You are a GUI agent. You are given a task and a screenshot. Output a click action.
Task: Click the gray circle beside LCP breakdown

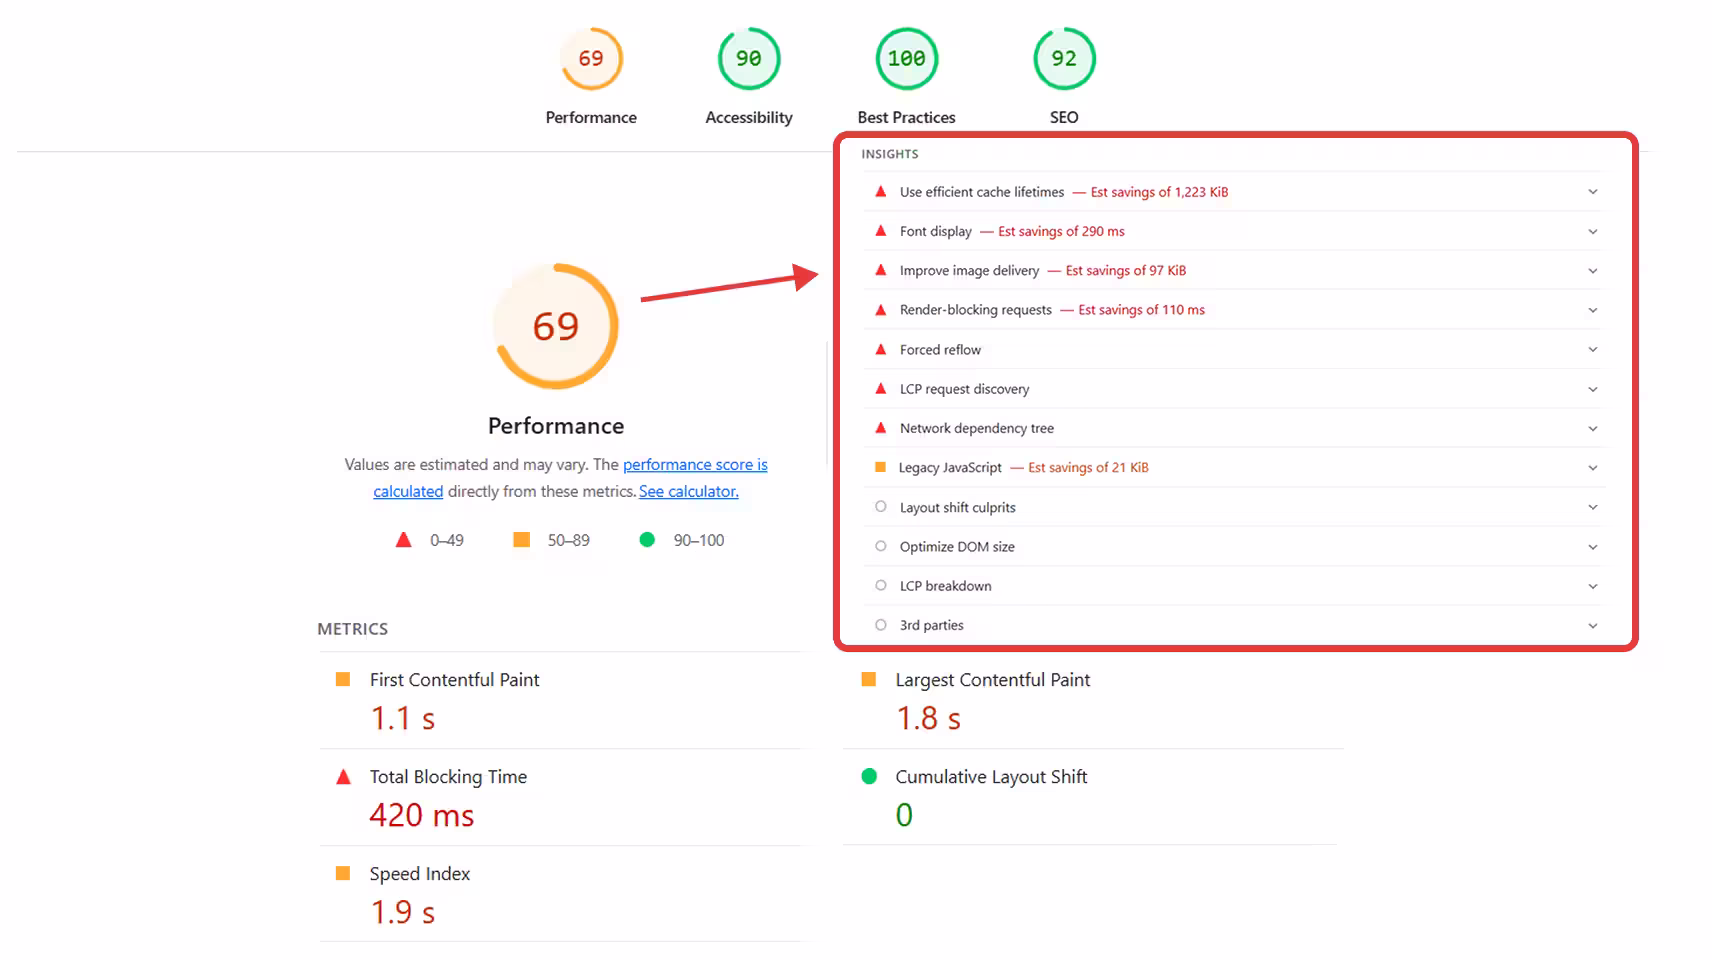point(881,585)
